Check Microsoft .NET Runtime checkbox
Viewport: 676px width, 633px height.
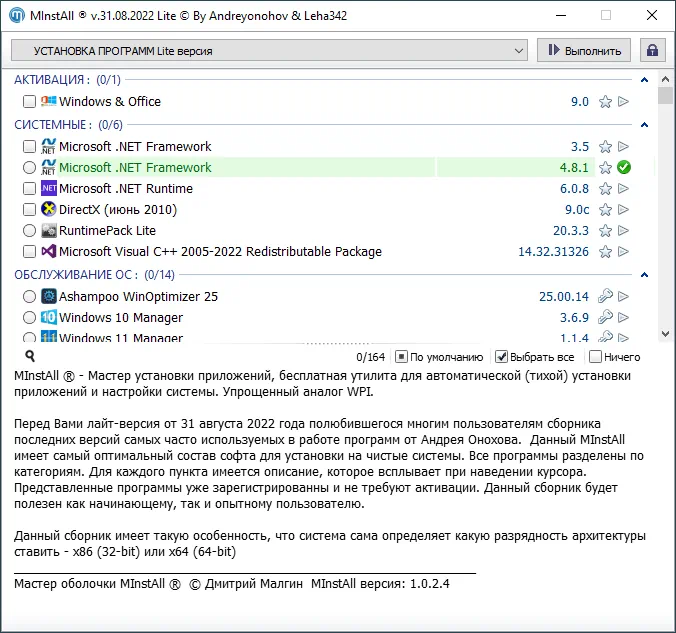(x=29, y=188)
